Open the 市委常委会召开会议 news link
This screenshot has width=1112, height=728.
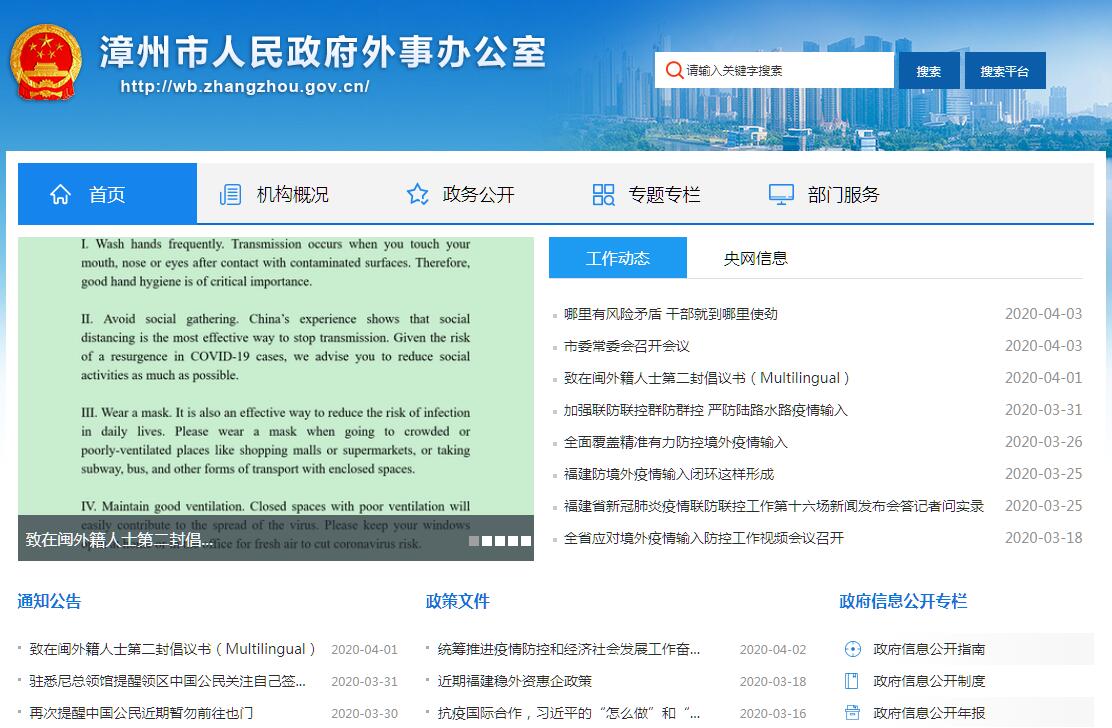point(627,346)
